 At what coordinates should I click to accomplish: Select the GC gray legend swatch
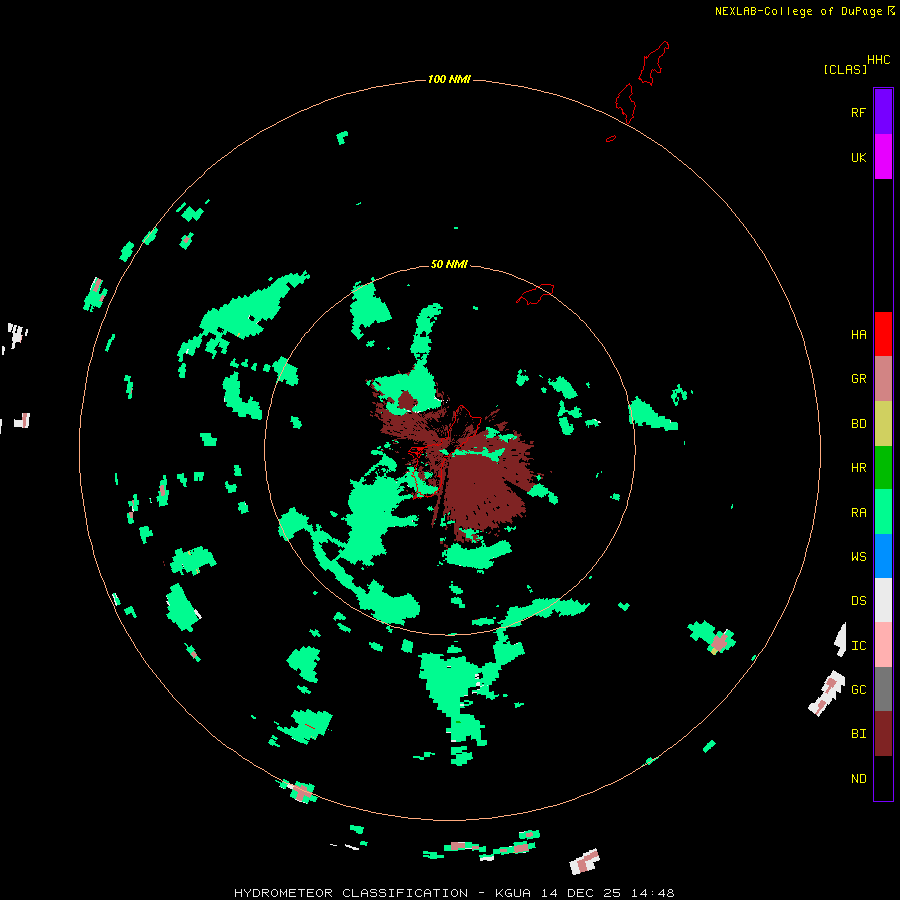[883, 689]
